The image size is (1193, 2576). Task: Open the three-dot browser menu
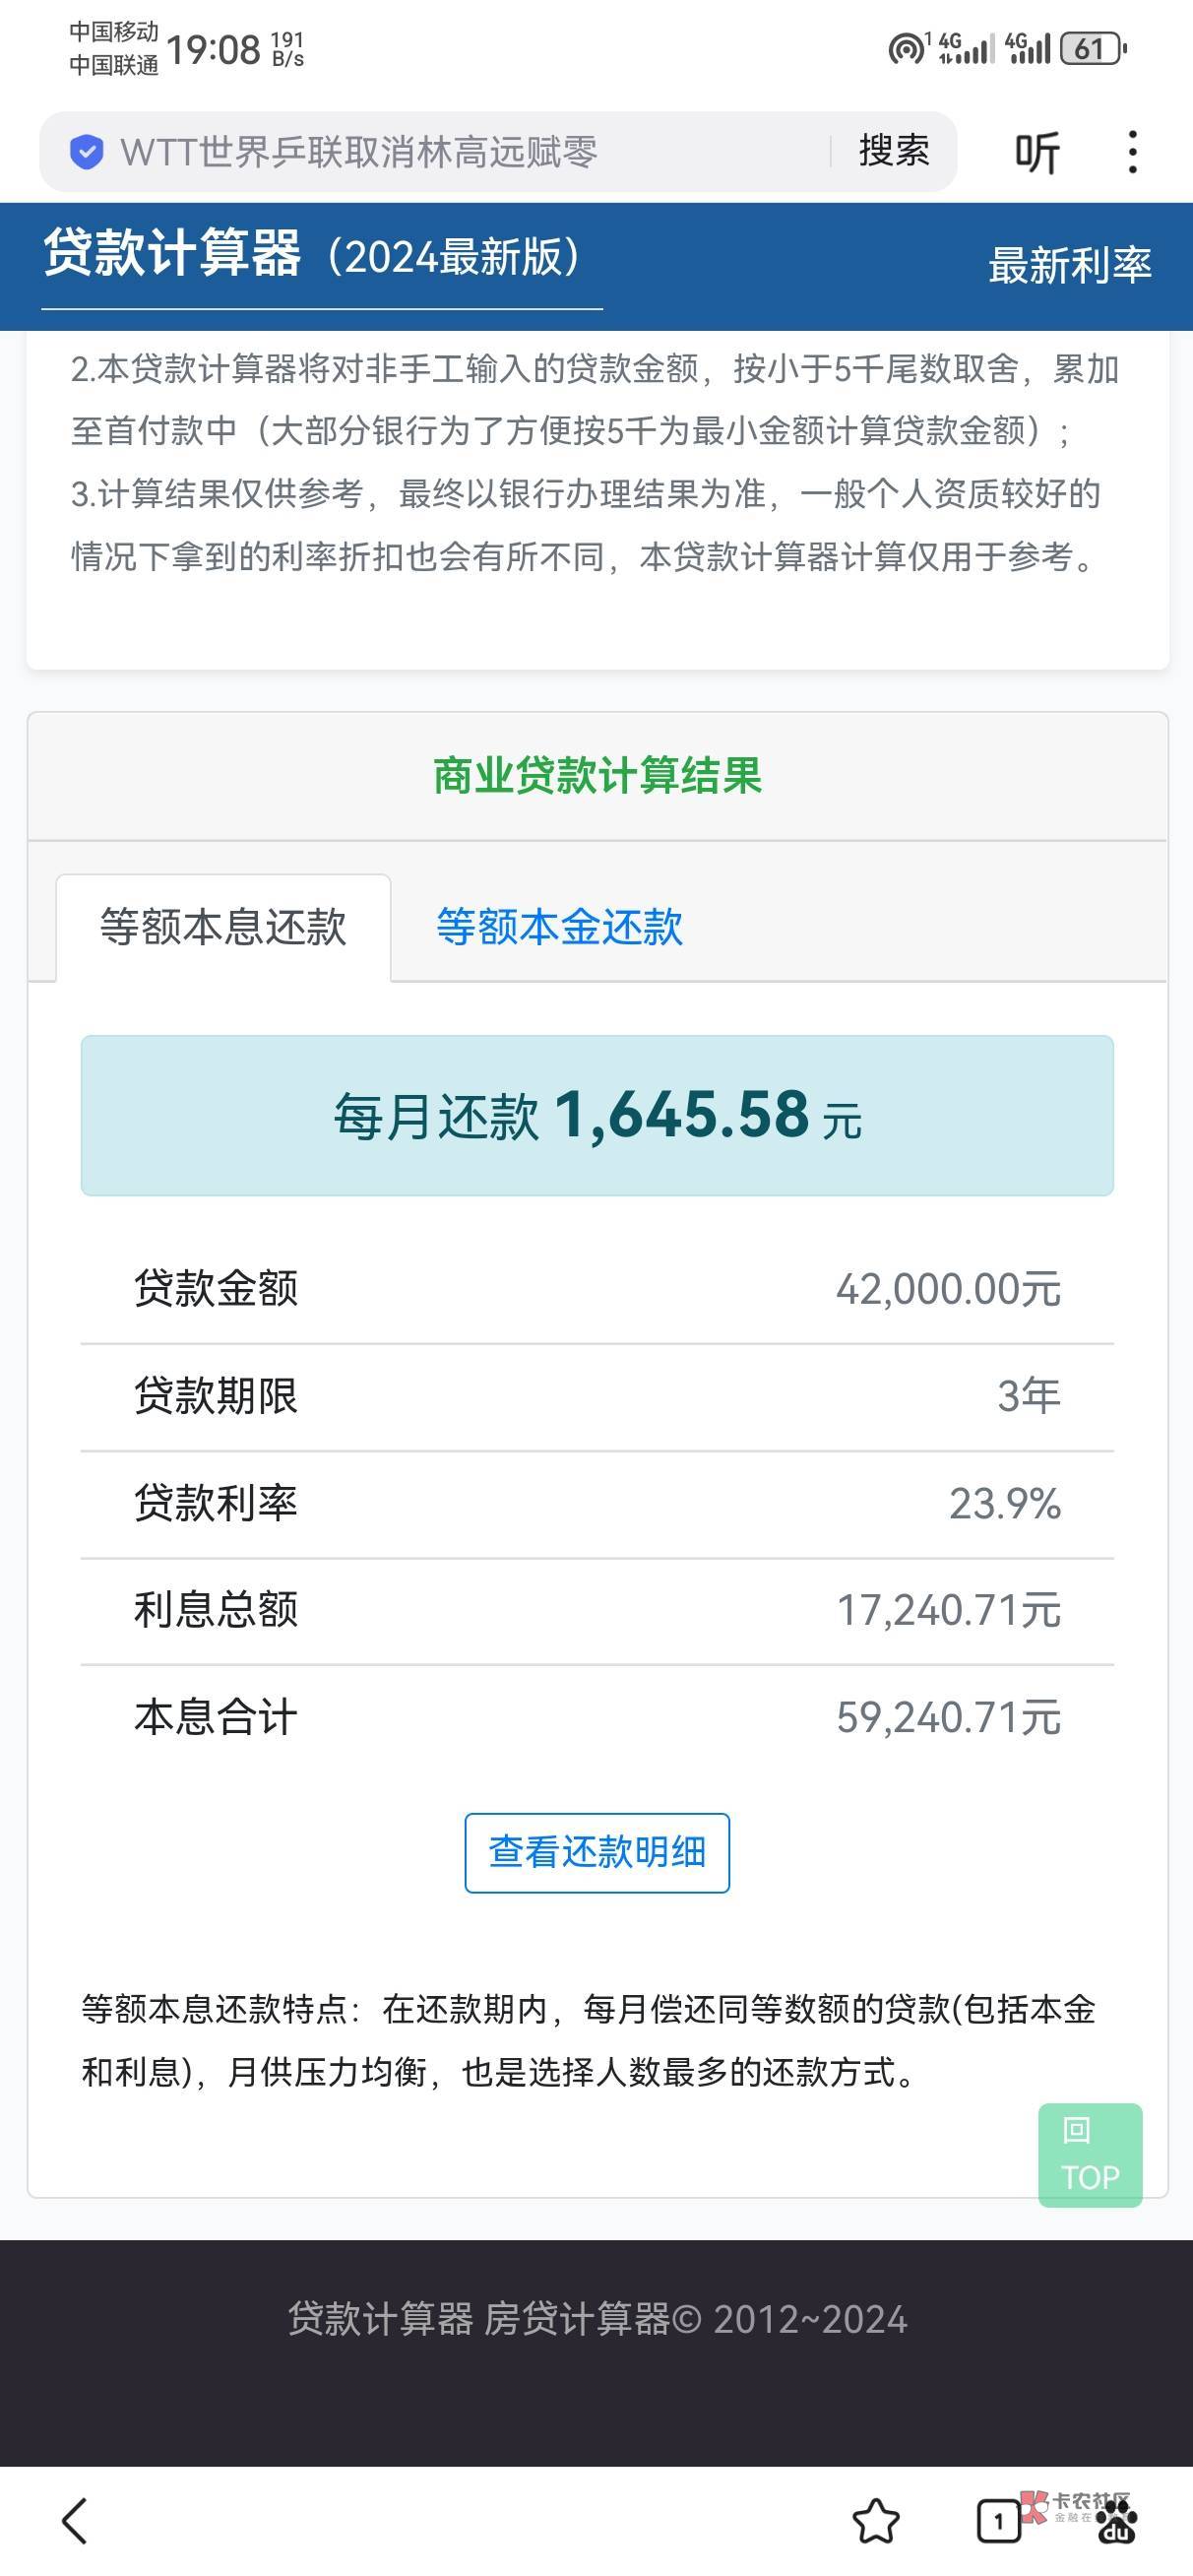click(1132, 152)
